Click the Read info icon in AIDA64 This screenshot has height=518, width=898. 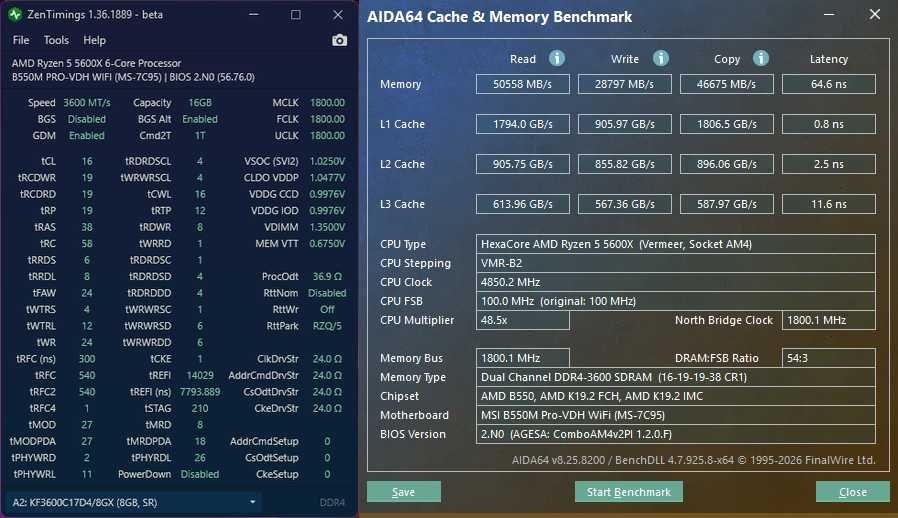(557, 58)
